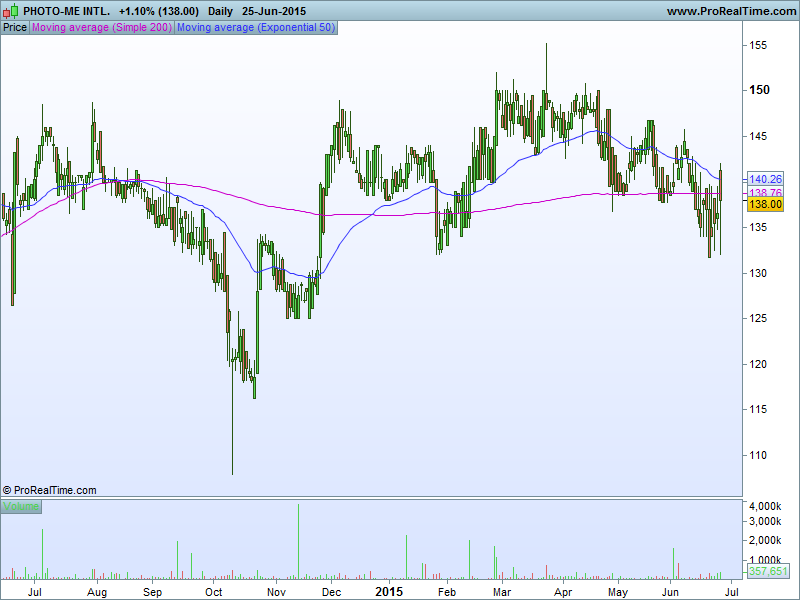Open the Moving average (Exponential 50) label
The image size is (800, 600).
(x=255, y=27)
